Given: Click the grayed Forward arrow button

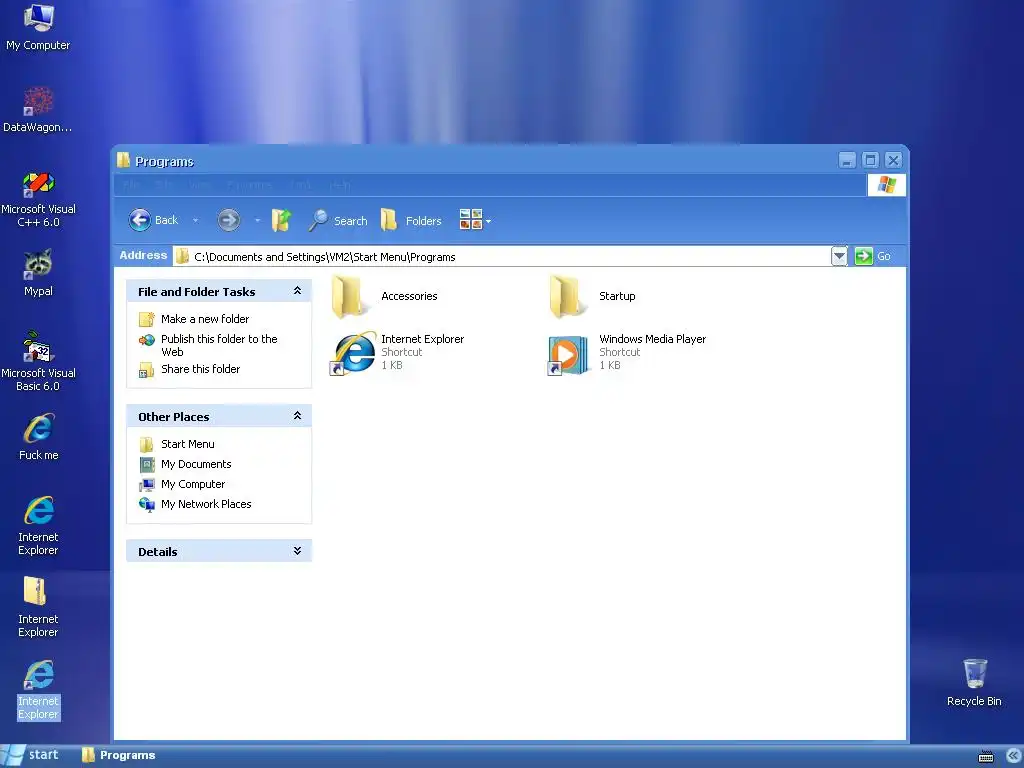Looking at the screenshot, I should (x=229, y=220).
